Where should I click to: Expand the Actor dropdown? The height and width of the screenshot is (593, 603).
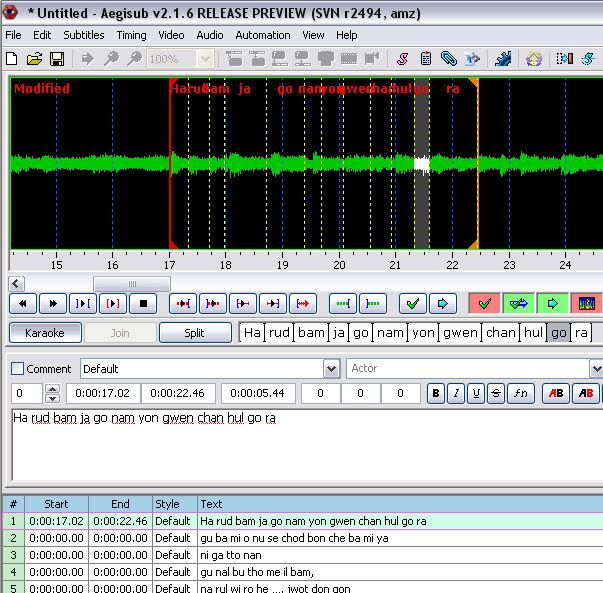tap(596, 369)
